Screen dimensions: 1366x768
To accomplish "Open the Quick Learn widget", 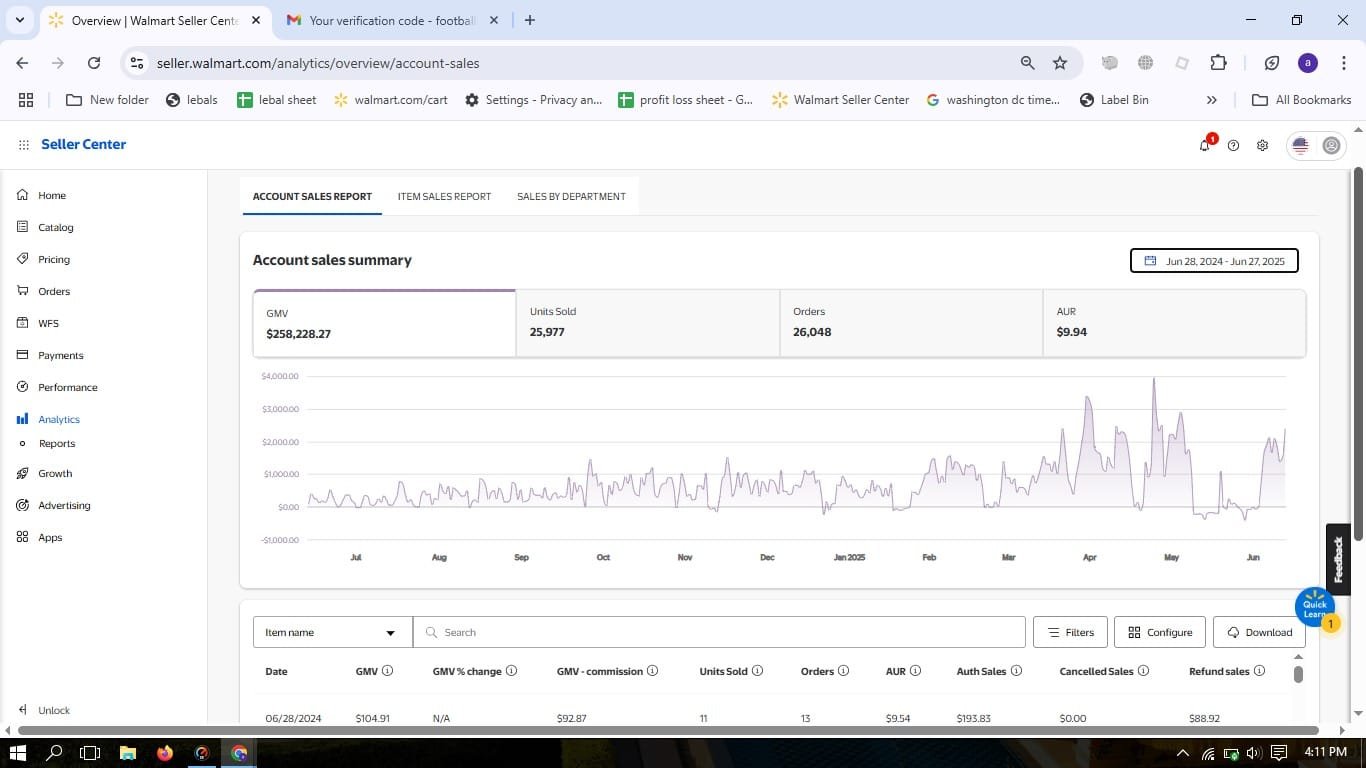I will (x=1314, y=606).
